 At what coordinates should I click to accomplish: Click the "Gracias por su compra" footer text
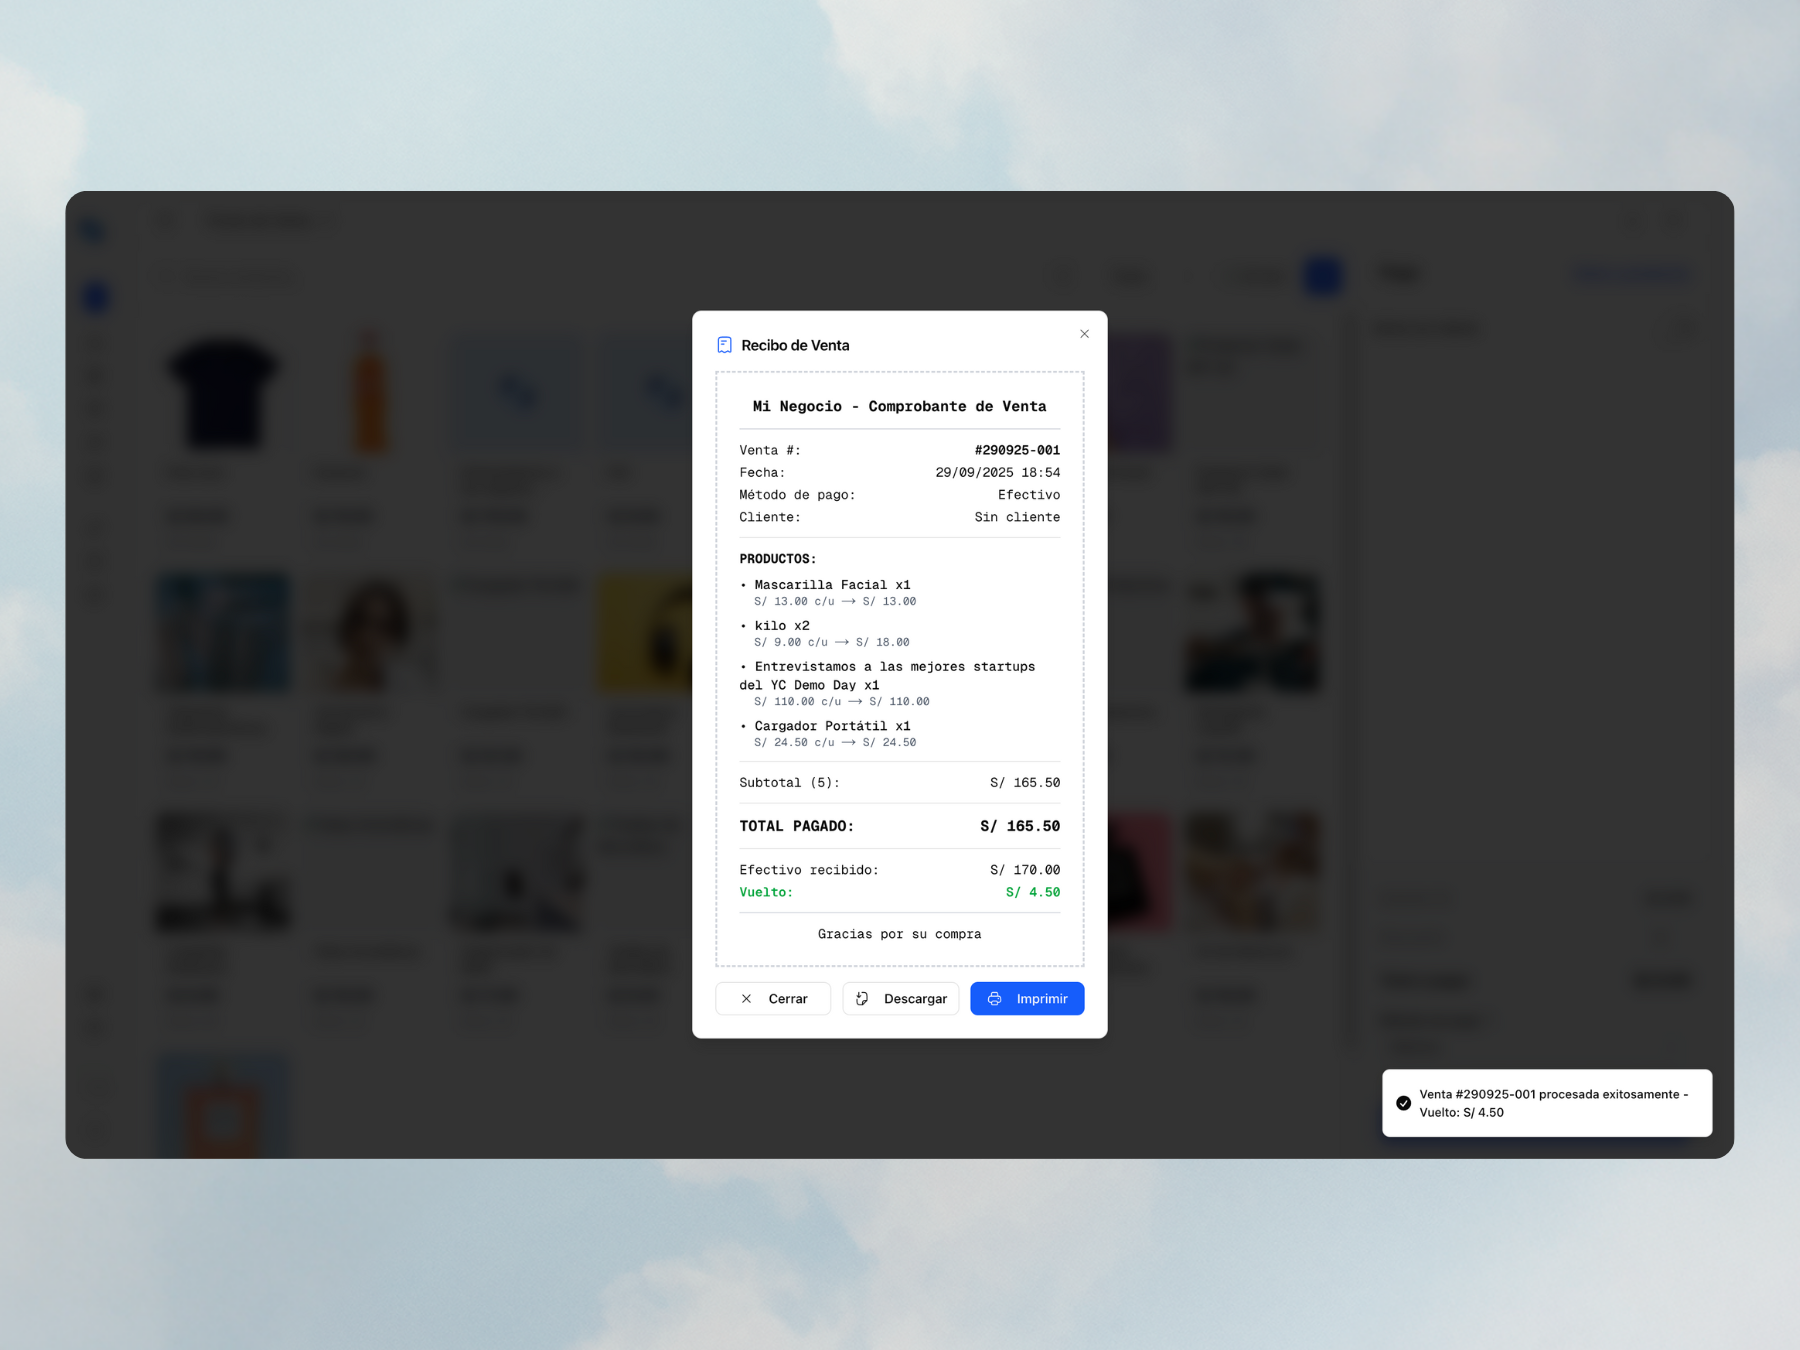pos(899,934)
